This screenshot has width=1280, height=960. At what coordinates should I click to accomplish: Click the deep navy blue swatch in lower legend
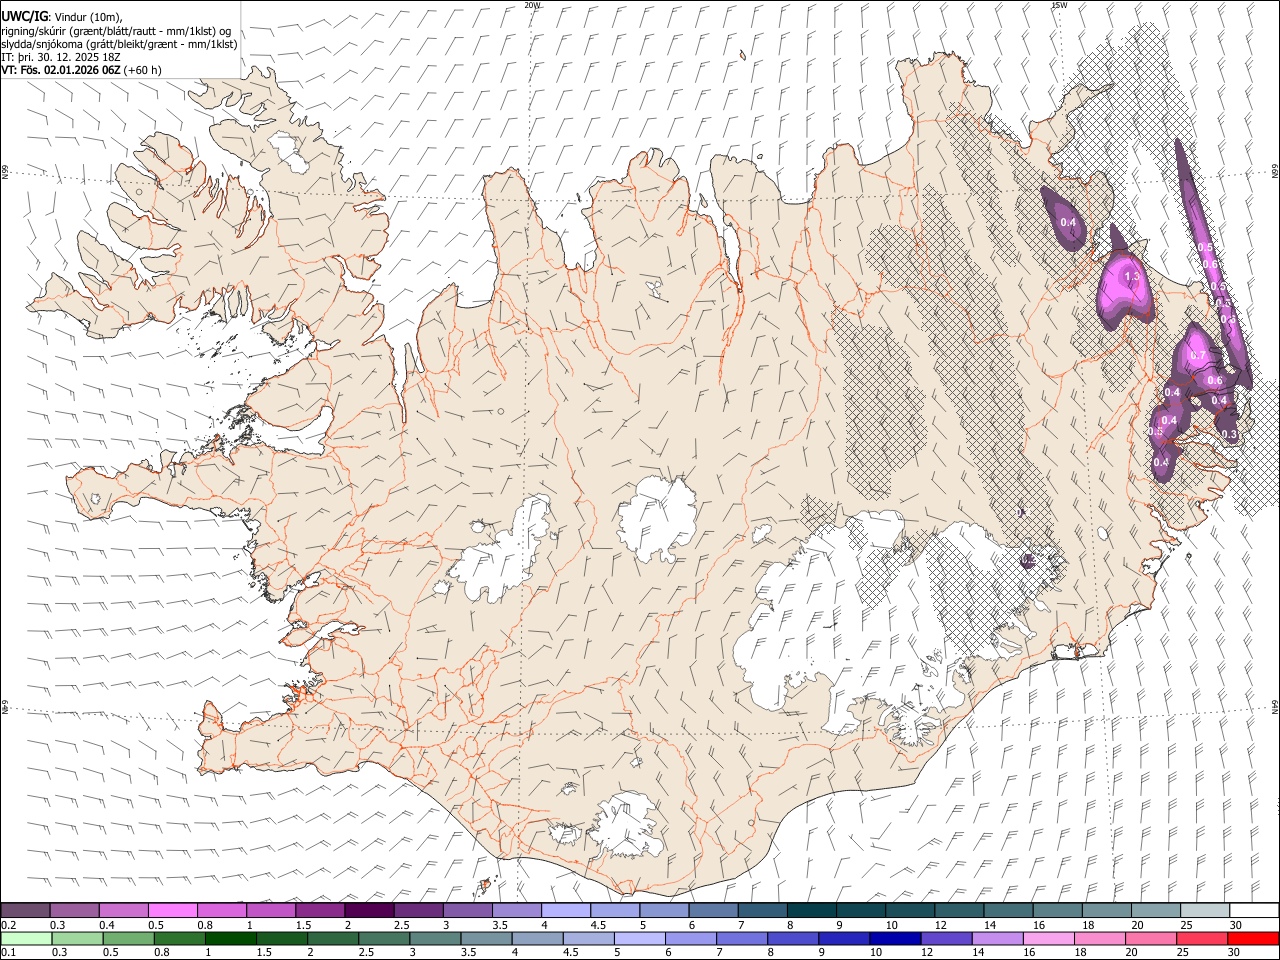click(x=893, y=938)
